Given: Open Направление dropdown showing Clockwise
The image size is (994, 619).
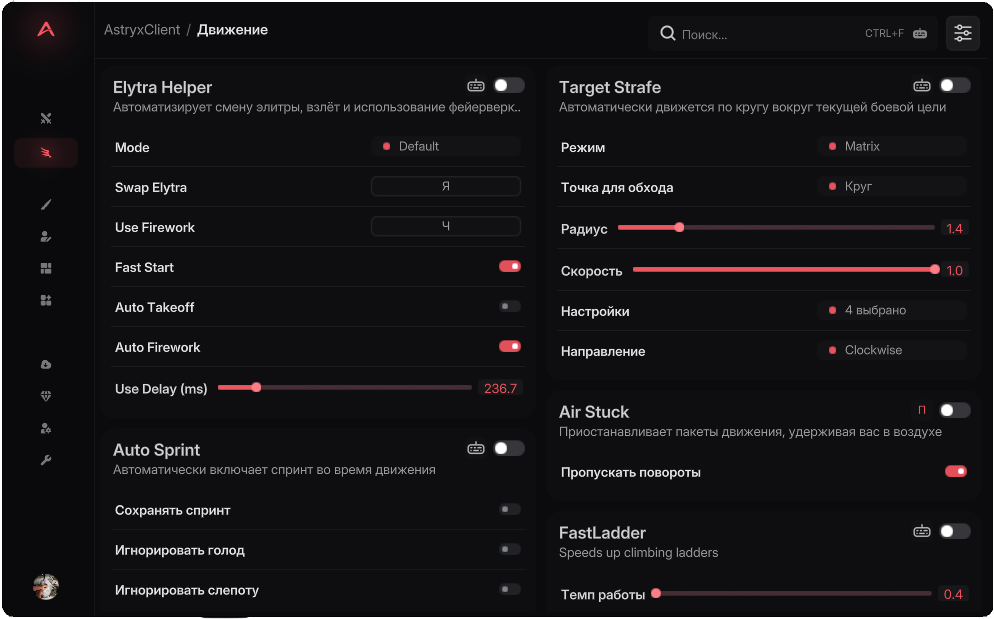Looking at the screenshot, I should click(892, 350).
